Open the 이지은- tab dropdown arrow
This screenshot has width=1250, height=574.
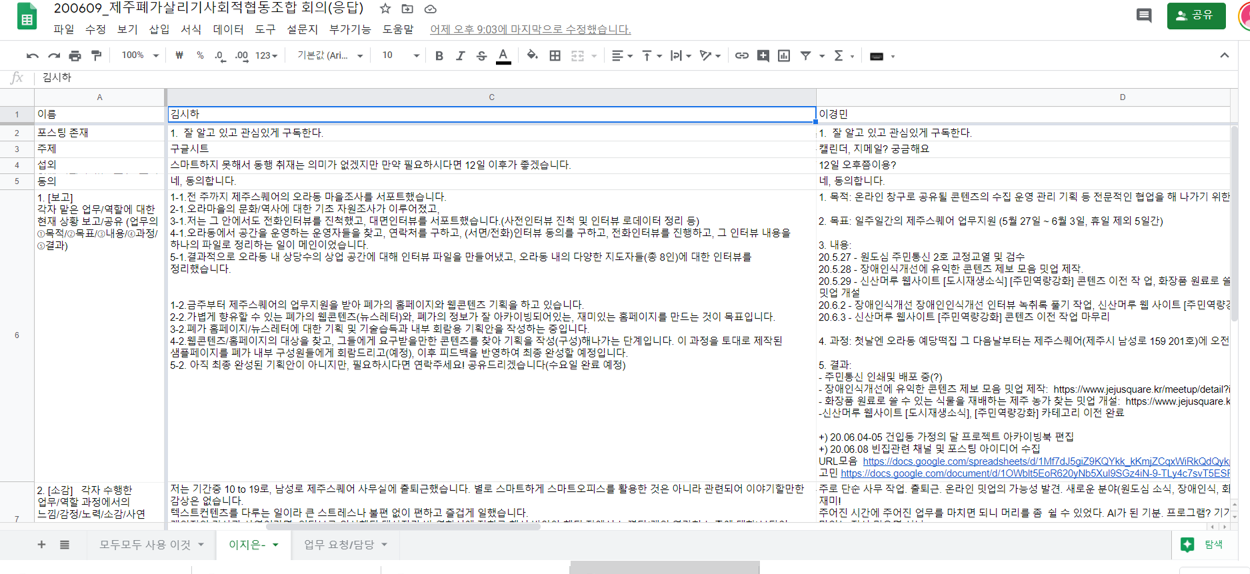[276, 545]
